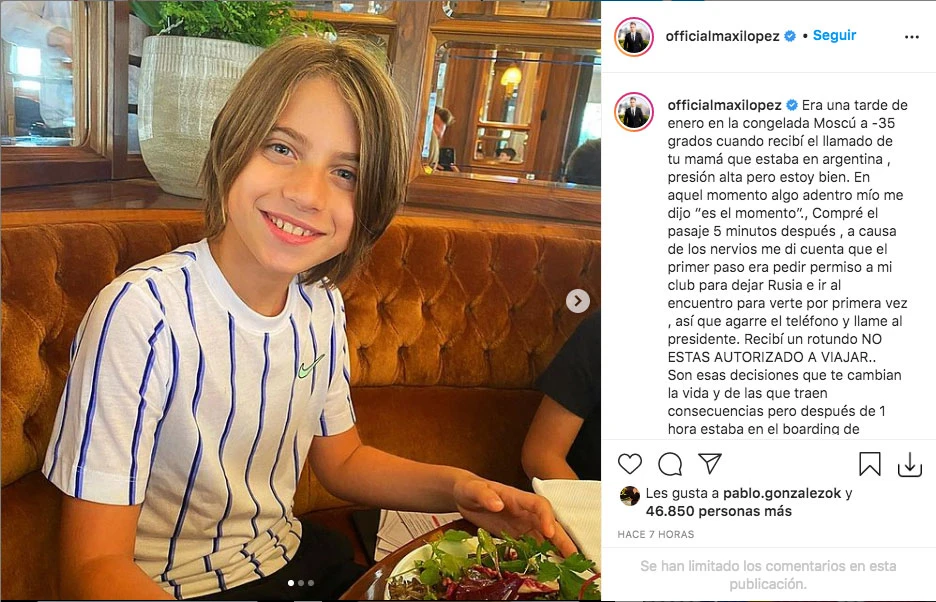This screenshot has height=602, width=936.
Task: Select second carousel dot indicator
Action: 301,583
